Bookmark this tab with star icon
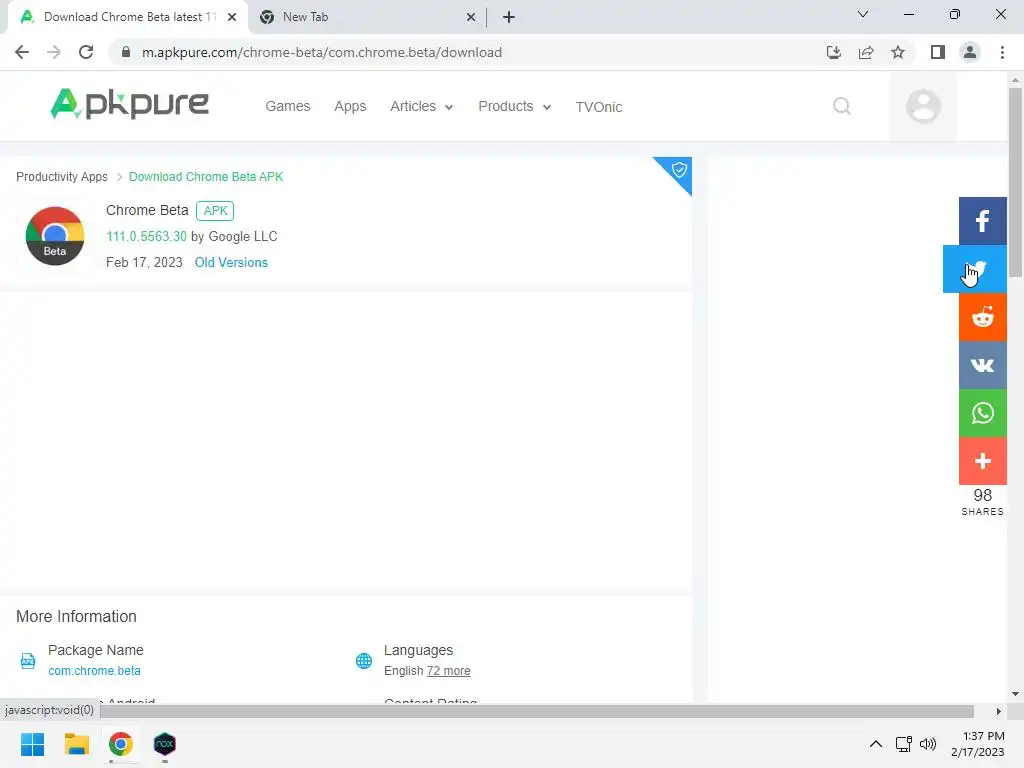Image resolution: width=1024 pixels, height=768 pixels. coord(898,52)
